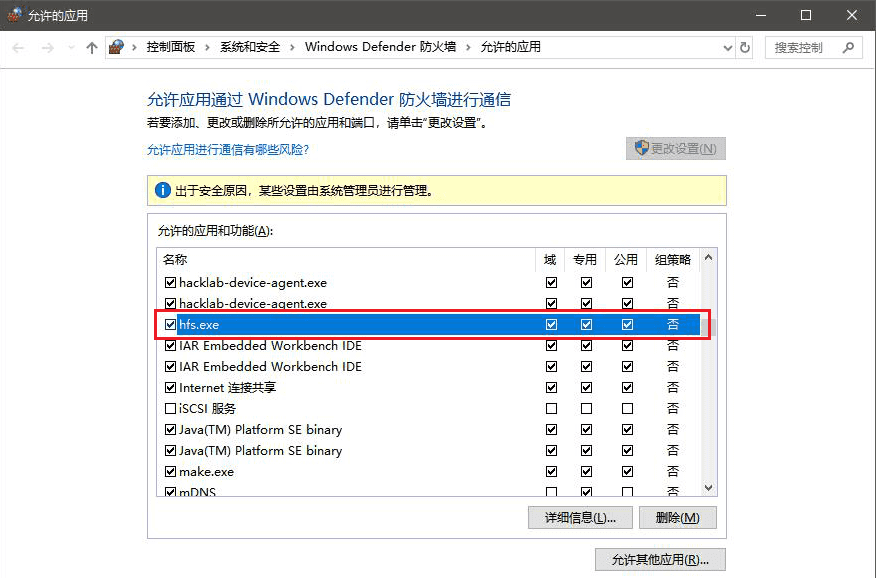Minimize the 允许的应用 window

760,15
